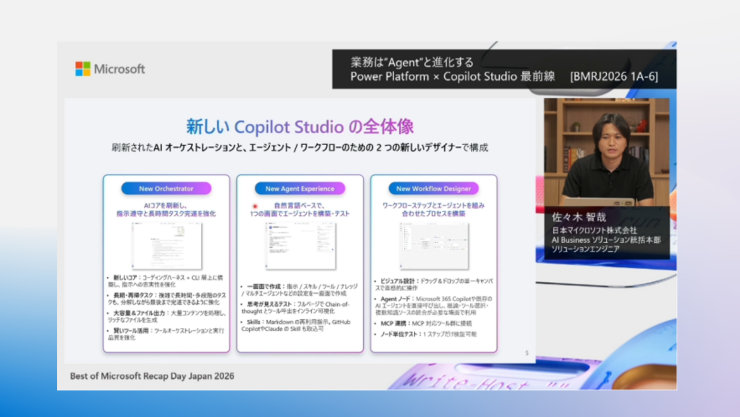Screen dimensions: 740x417
Task: Click AI Business ソリューション統括本部 text
Action: pos(606,240)
